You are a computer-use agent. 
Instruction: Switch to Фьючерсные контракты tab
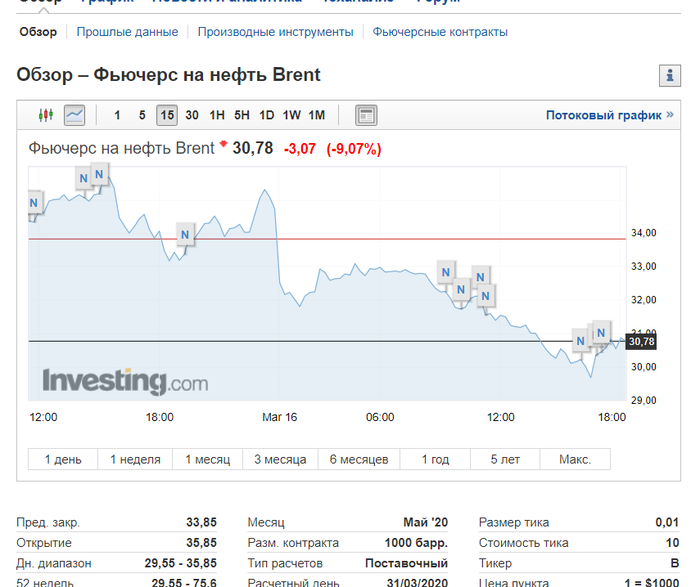click(x=440, y=32)
